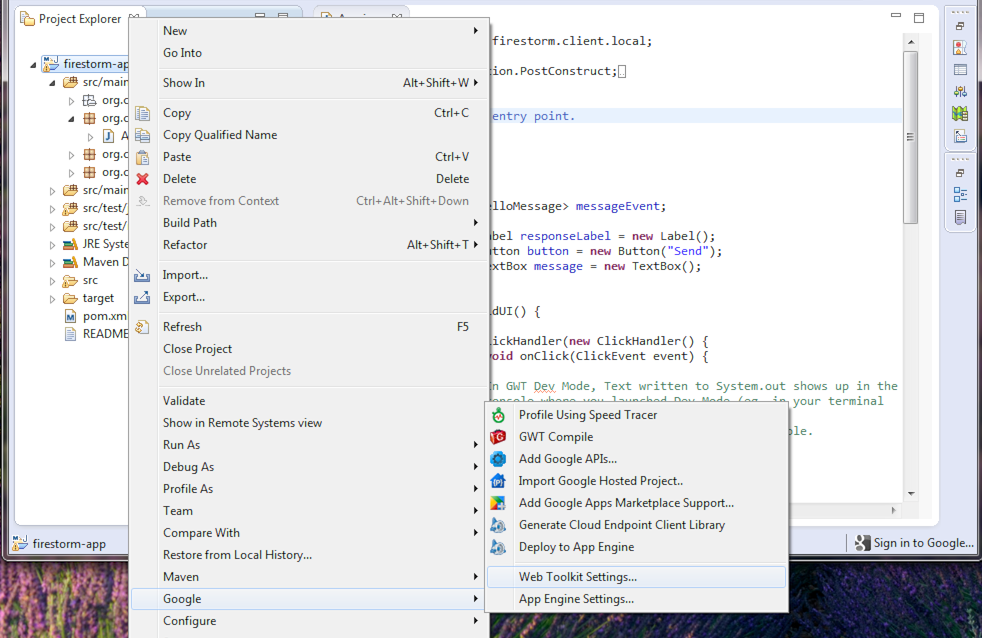
Task: Open the Compare With submenu
Action: [x=309, y=533]
